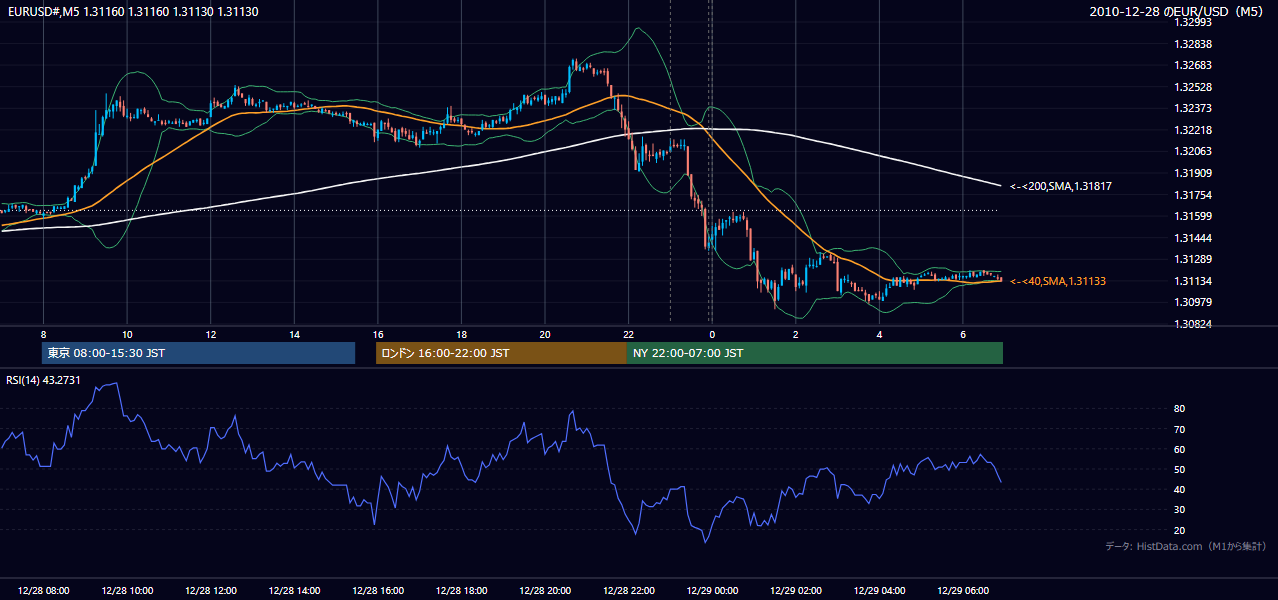Click the 12/29 04:00 date axis label

click(879, 591)
